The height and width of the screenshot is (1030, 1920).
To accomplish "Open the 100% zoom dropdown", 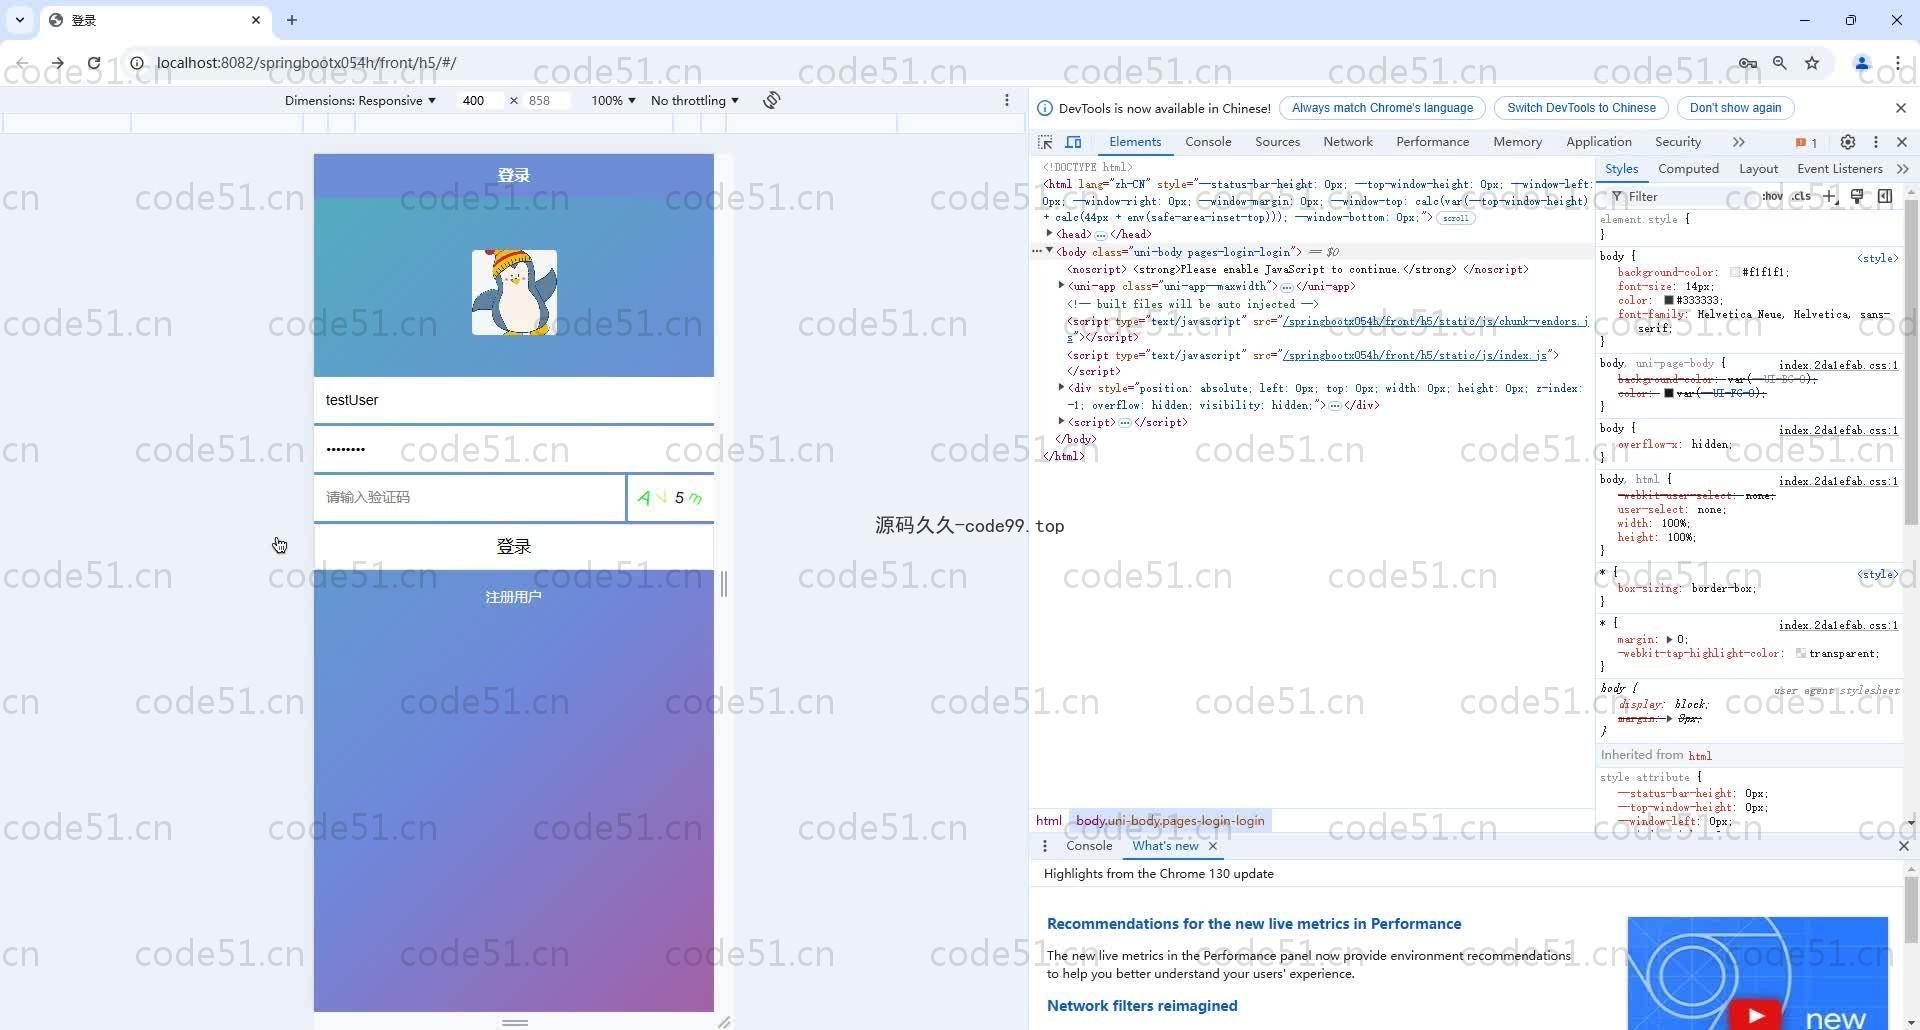I will click(x=613, y=100).
